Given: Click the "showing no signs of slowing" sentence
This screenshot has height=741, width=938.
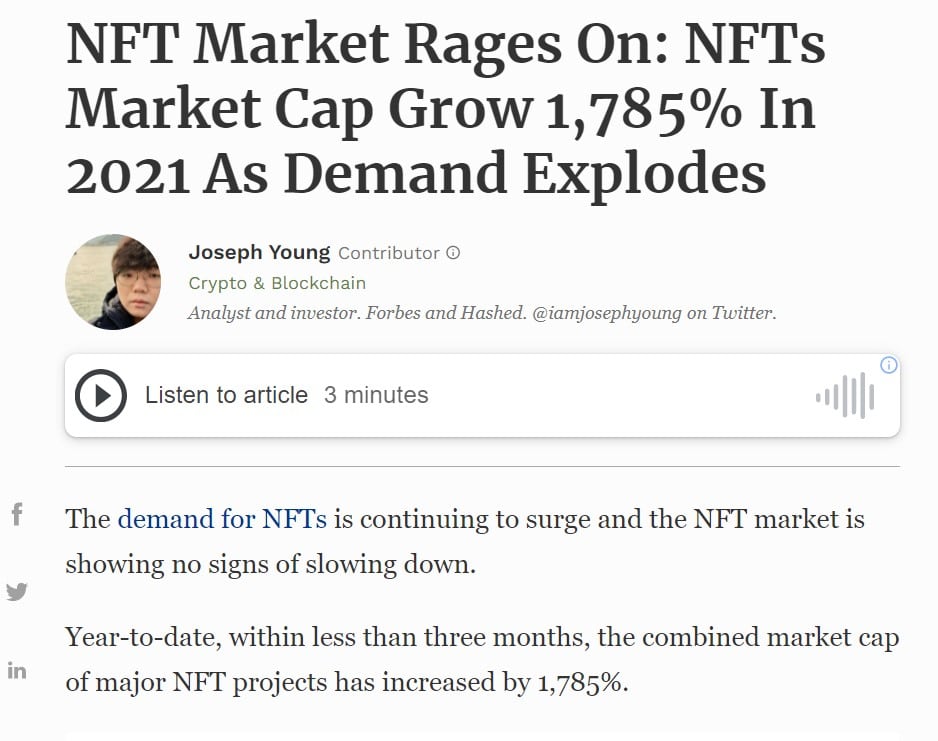Looking at the screenshot, I should point(270,564).
